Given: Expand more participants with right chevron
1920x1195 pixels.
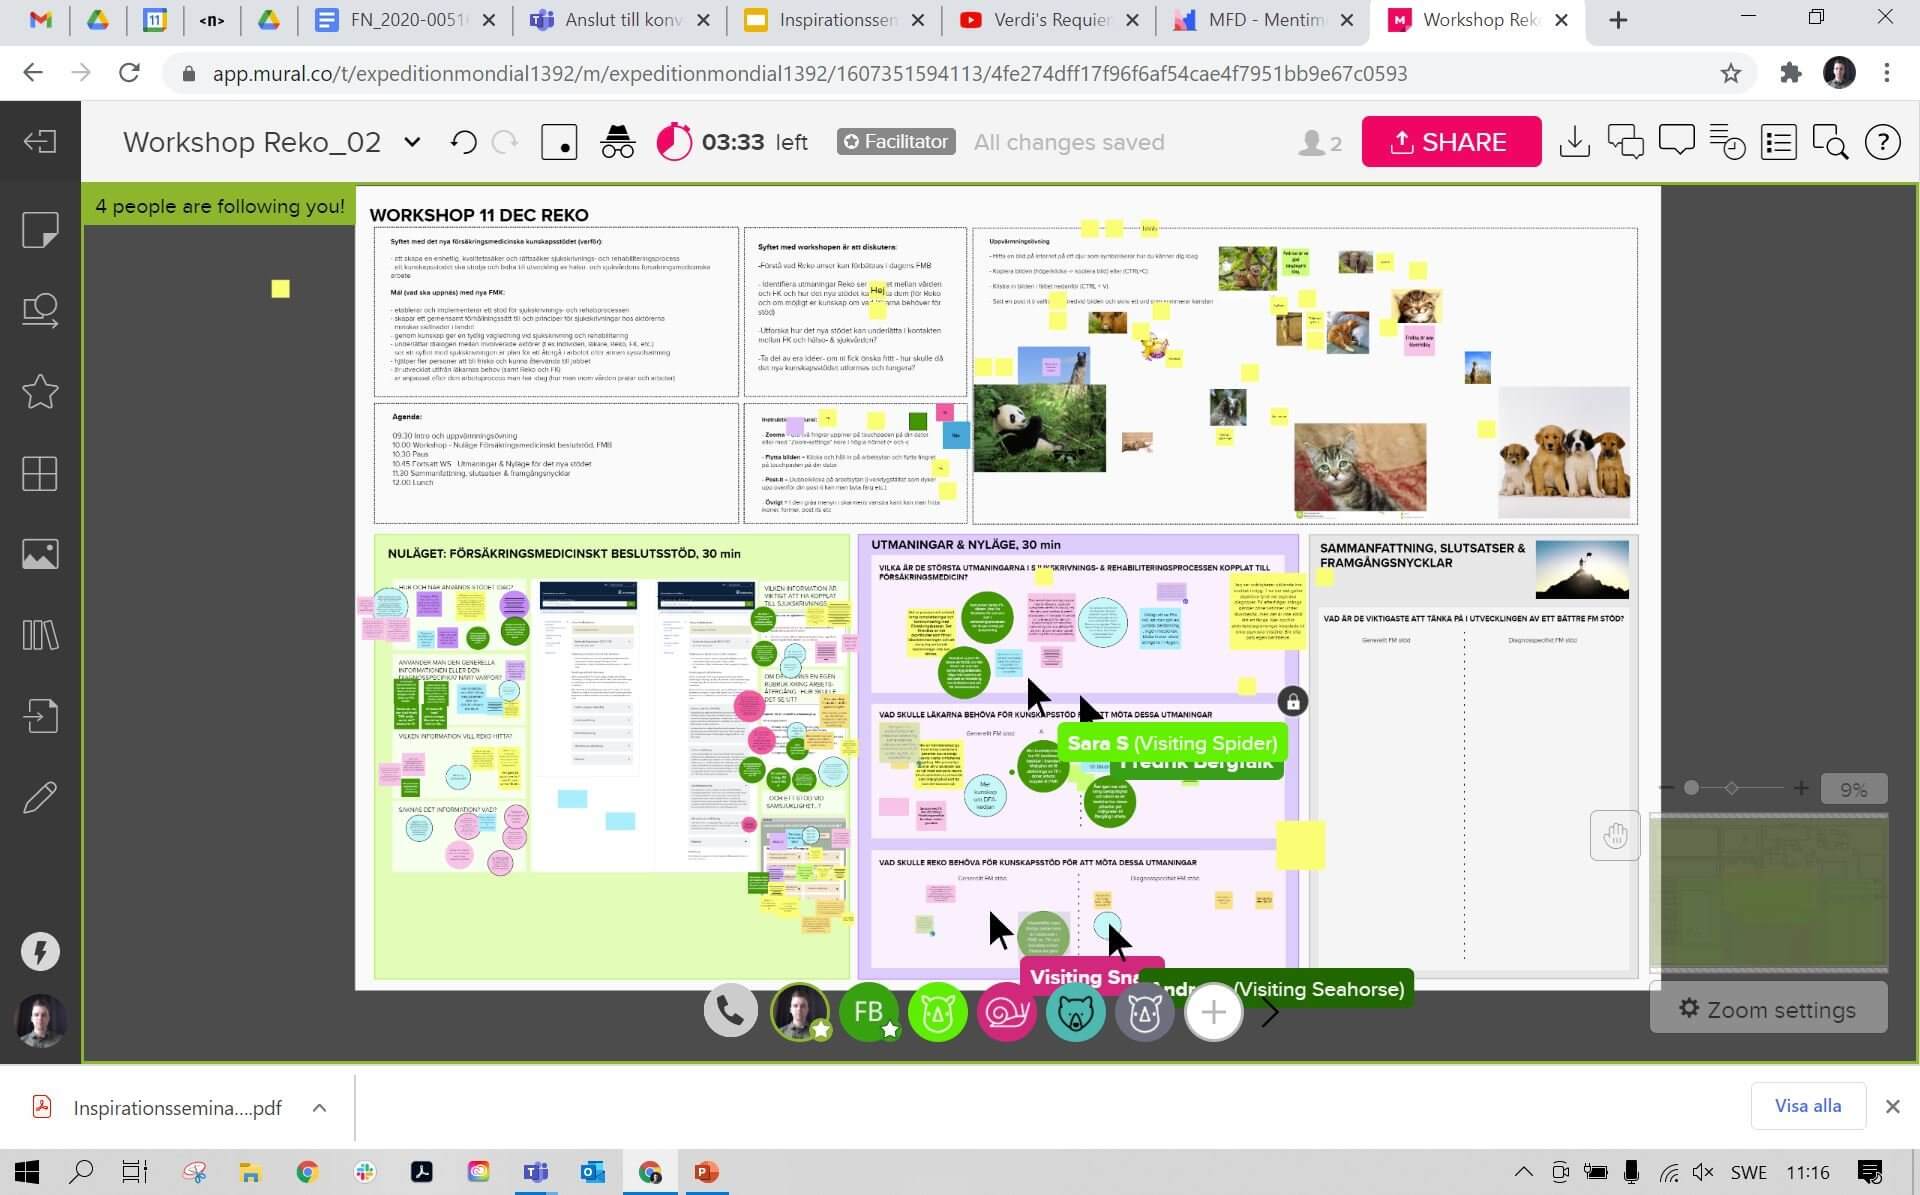Looking at the screenshot, I should pyautogui.click(x=1270, y=1012).
